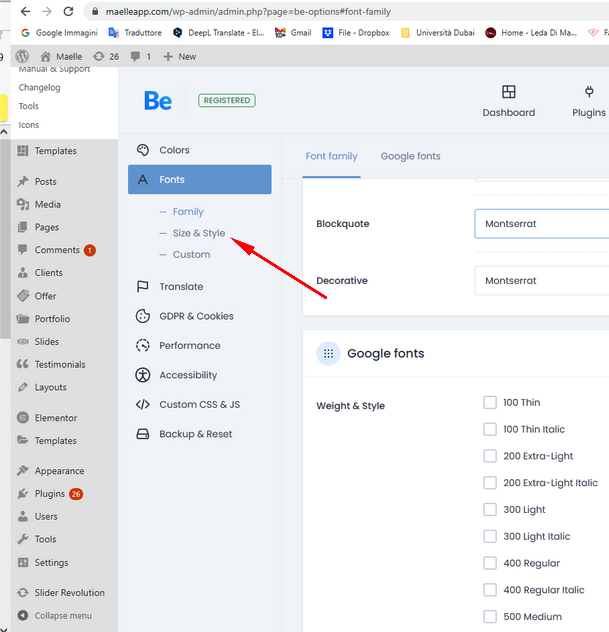Image resolution: width=609 pixels, height=632 pixels.
Task: Switch to the Google fonts tab
Action: 410,156
